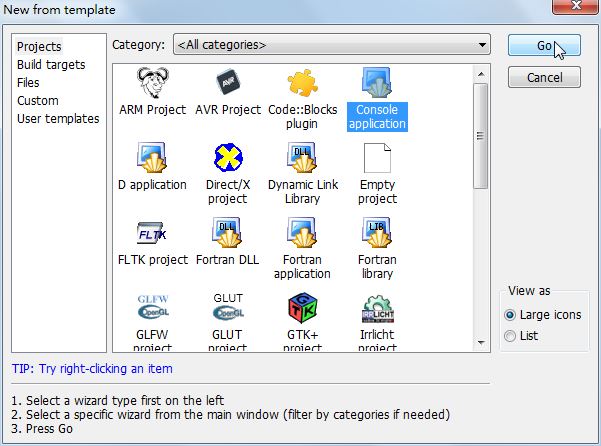Screen dimensions: 601x446
Task: Choose the D application template icon
Action: (153, 159)
